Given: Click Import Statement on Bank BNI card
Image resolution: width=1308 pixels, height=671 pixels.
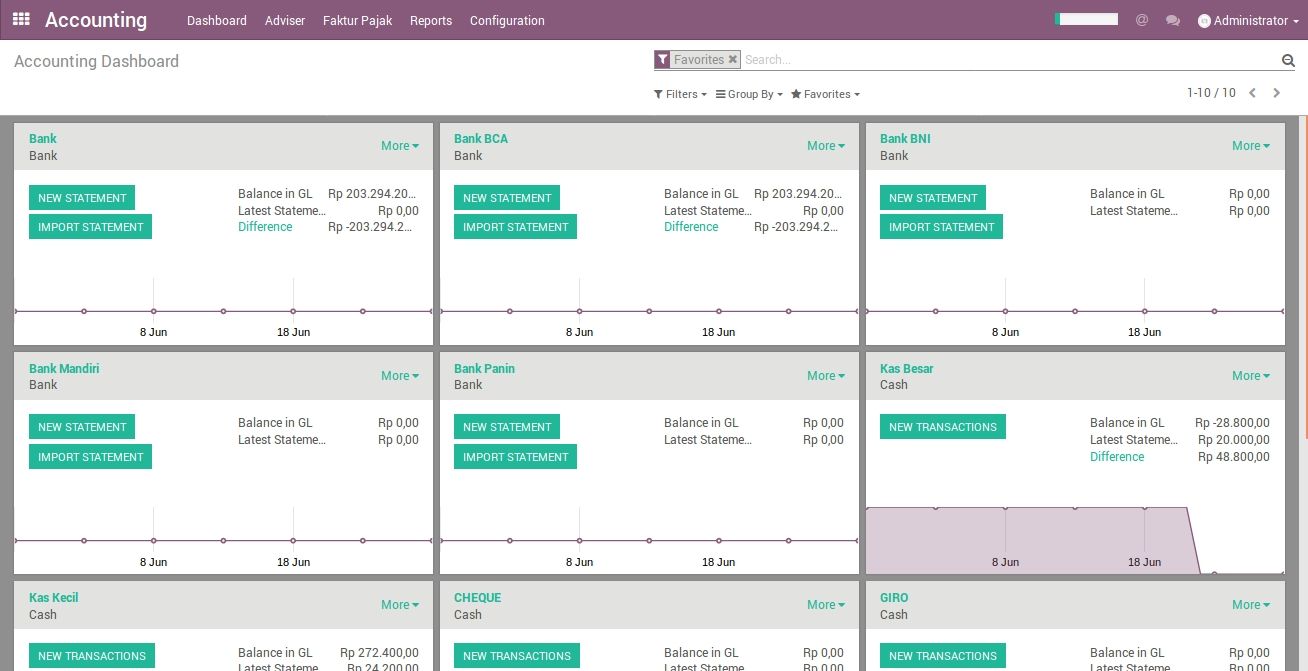Looking at the screenshot, I should (x=941, y=227).
